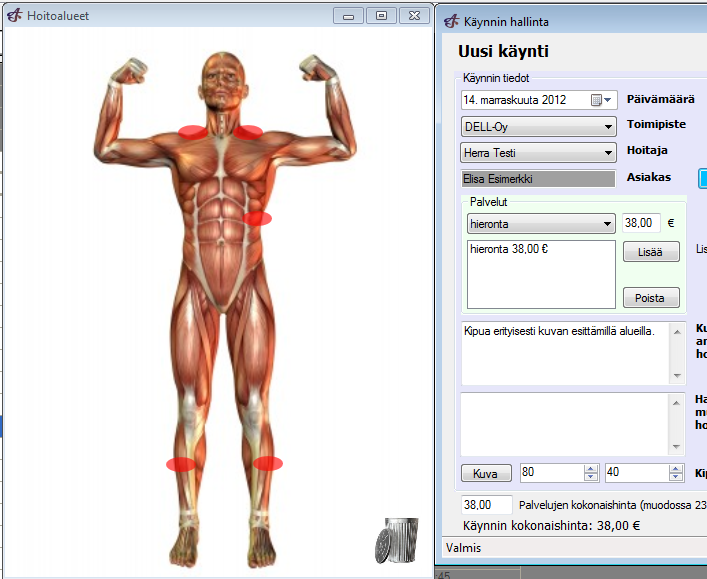
Task: Click the service price field showing 38,00
Action: pos(641,224)
